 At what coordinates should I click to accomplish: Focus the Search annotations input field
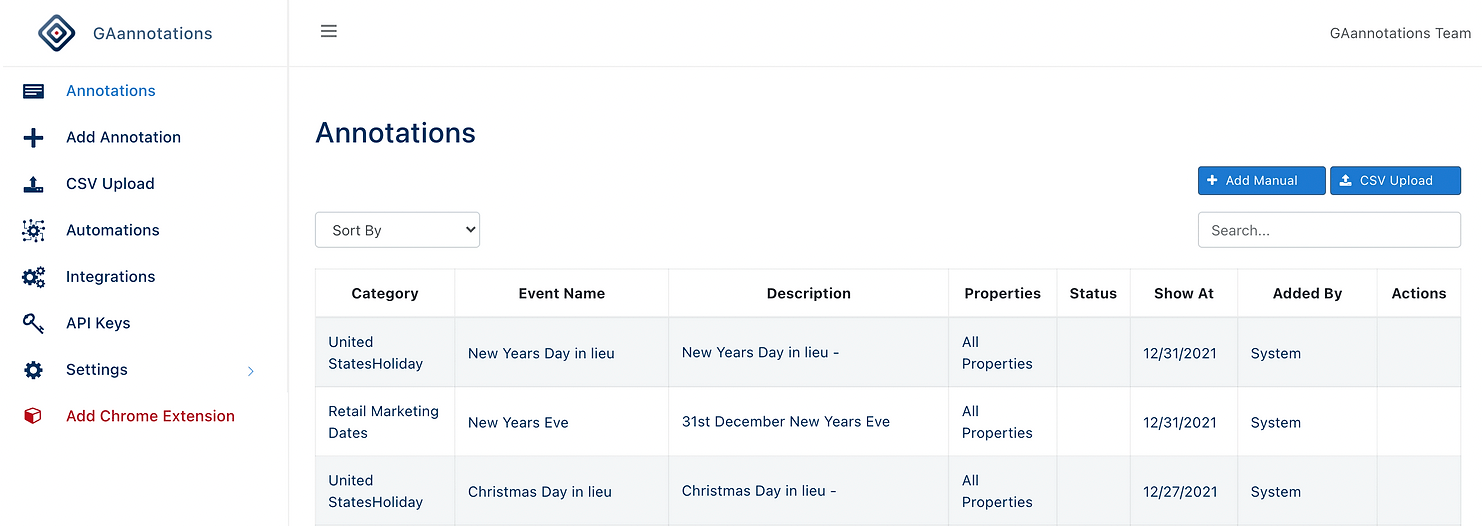point(1329,230)
